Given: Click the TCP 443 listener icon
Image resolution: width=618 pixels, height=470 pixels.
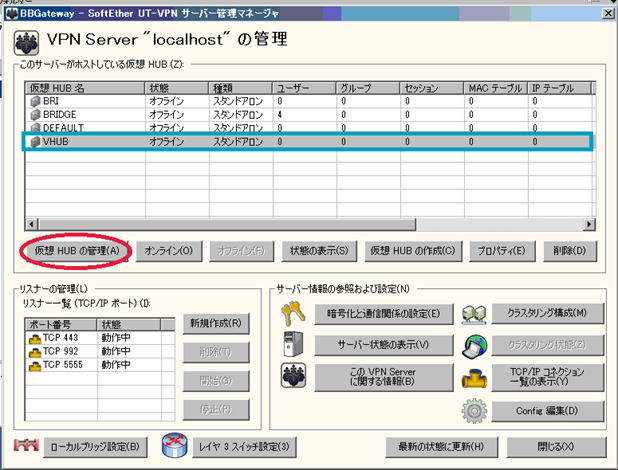Looking at the screenshot, I should click(35, 338).
